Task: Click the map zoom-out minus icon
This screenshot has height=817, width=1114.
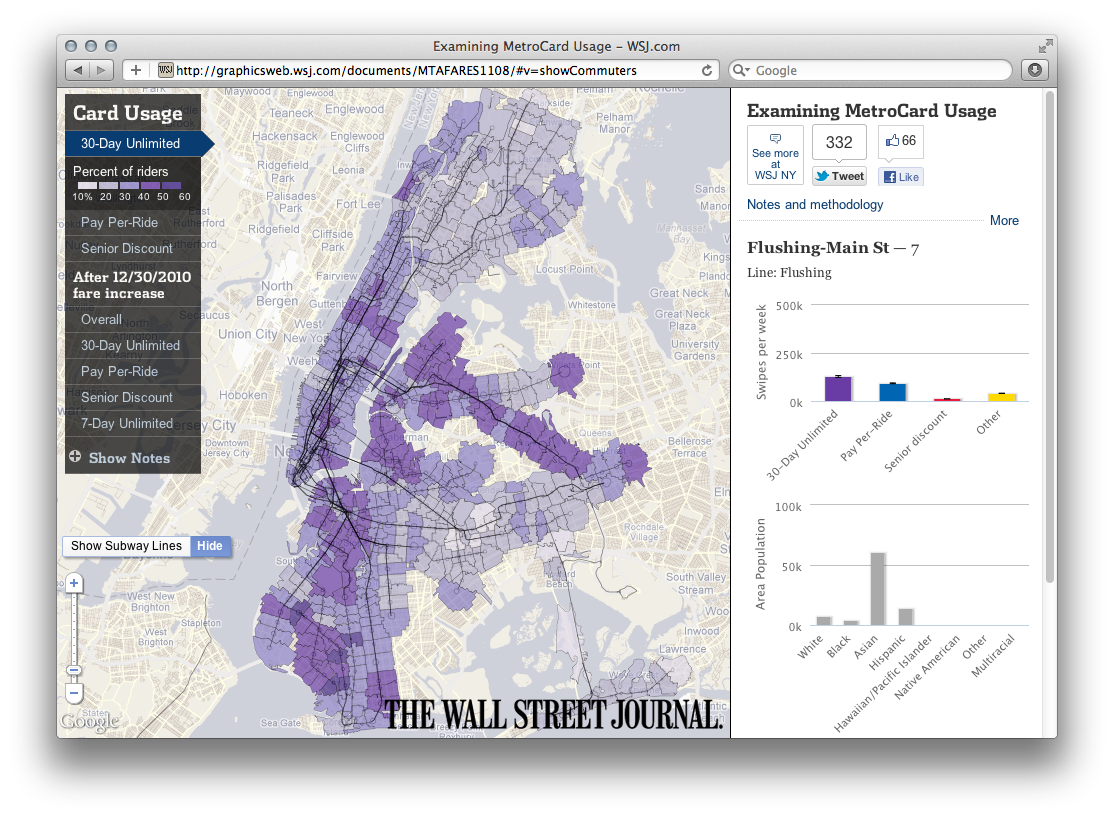Action: tap(74, 692)
